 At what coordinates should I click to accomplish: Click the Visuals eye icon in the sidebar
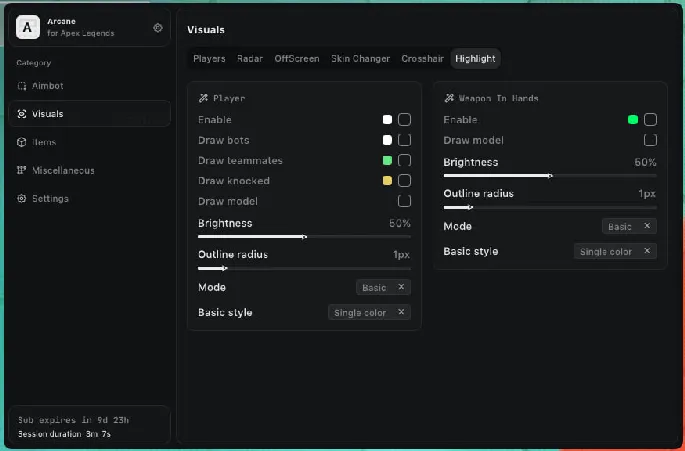[23, 114]
